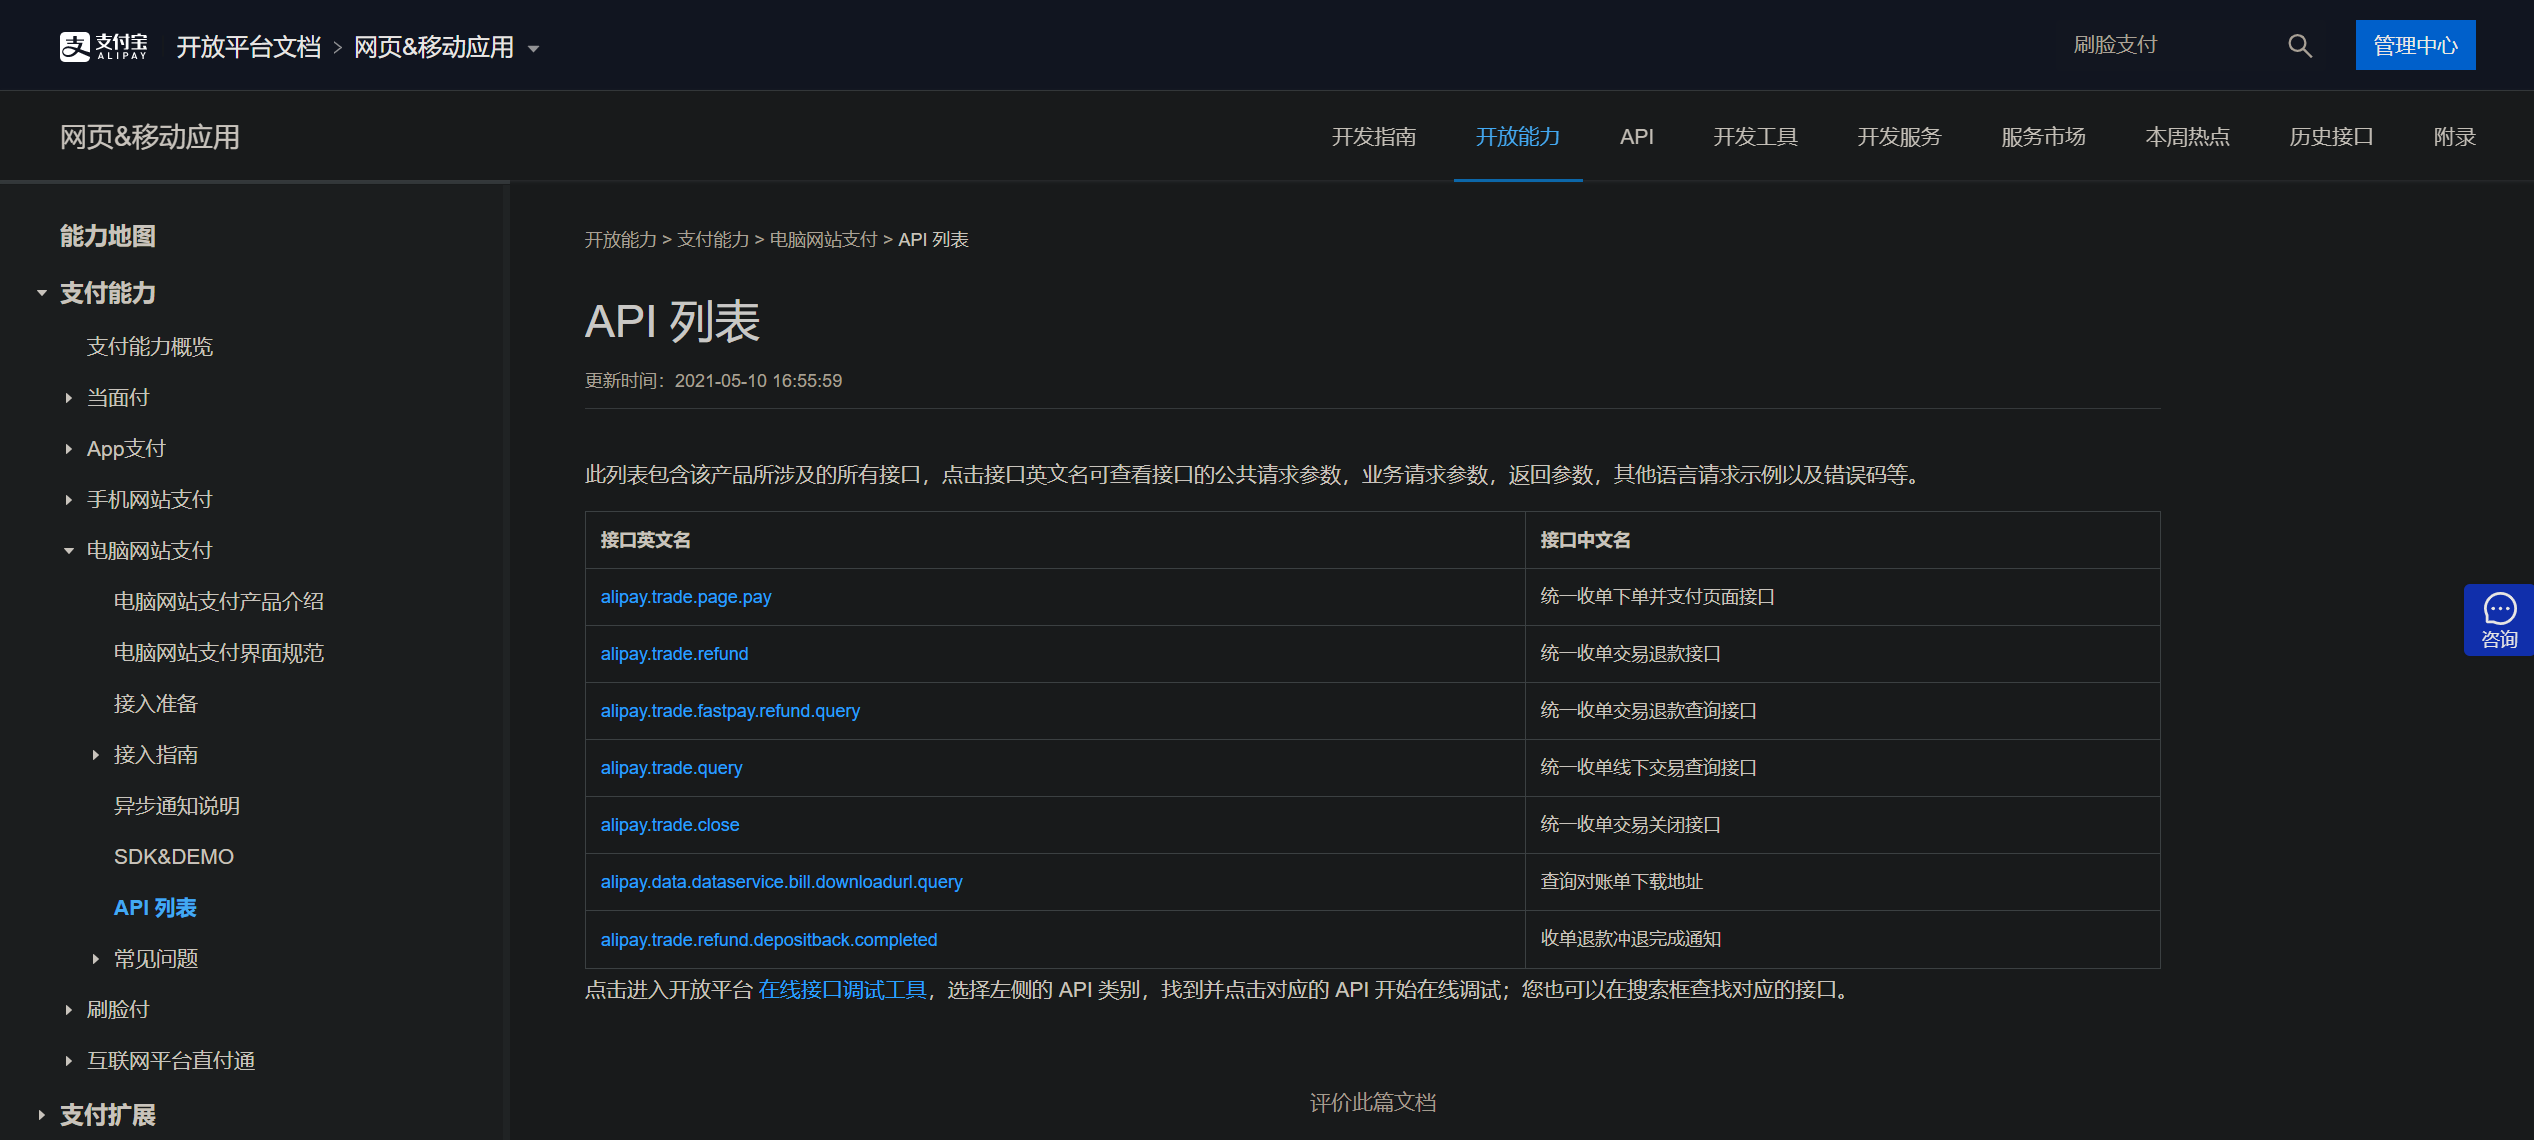Click the Alipay logo
Image resolution: width=2534 pixels, height=1140 pixels.
pyautogui.click(x=101, y=45)
